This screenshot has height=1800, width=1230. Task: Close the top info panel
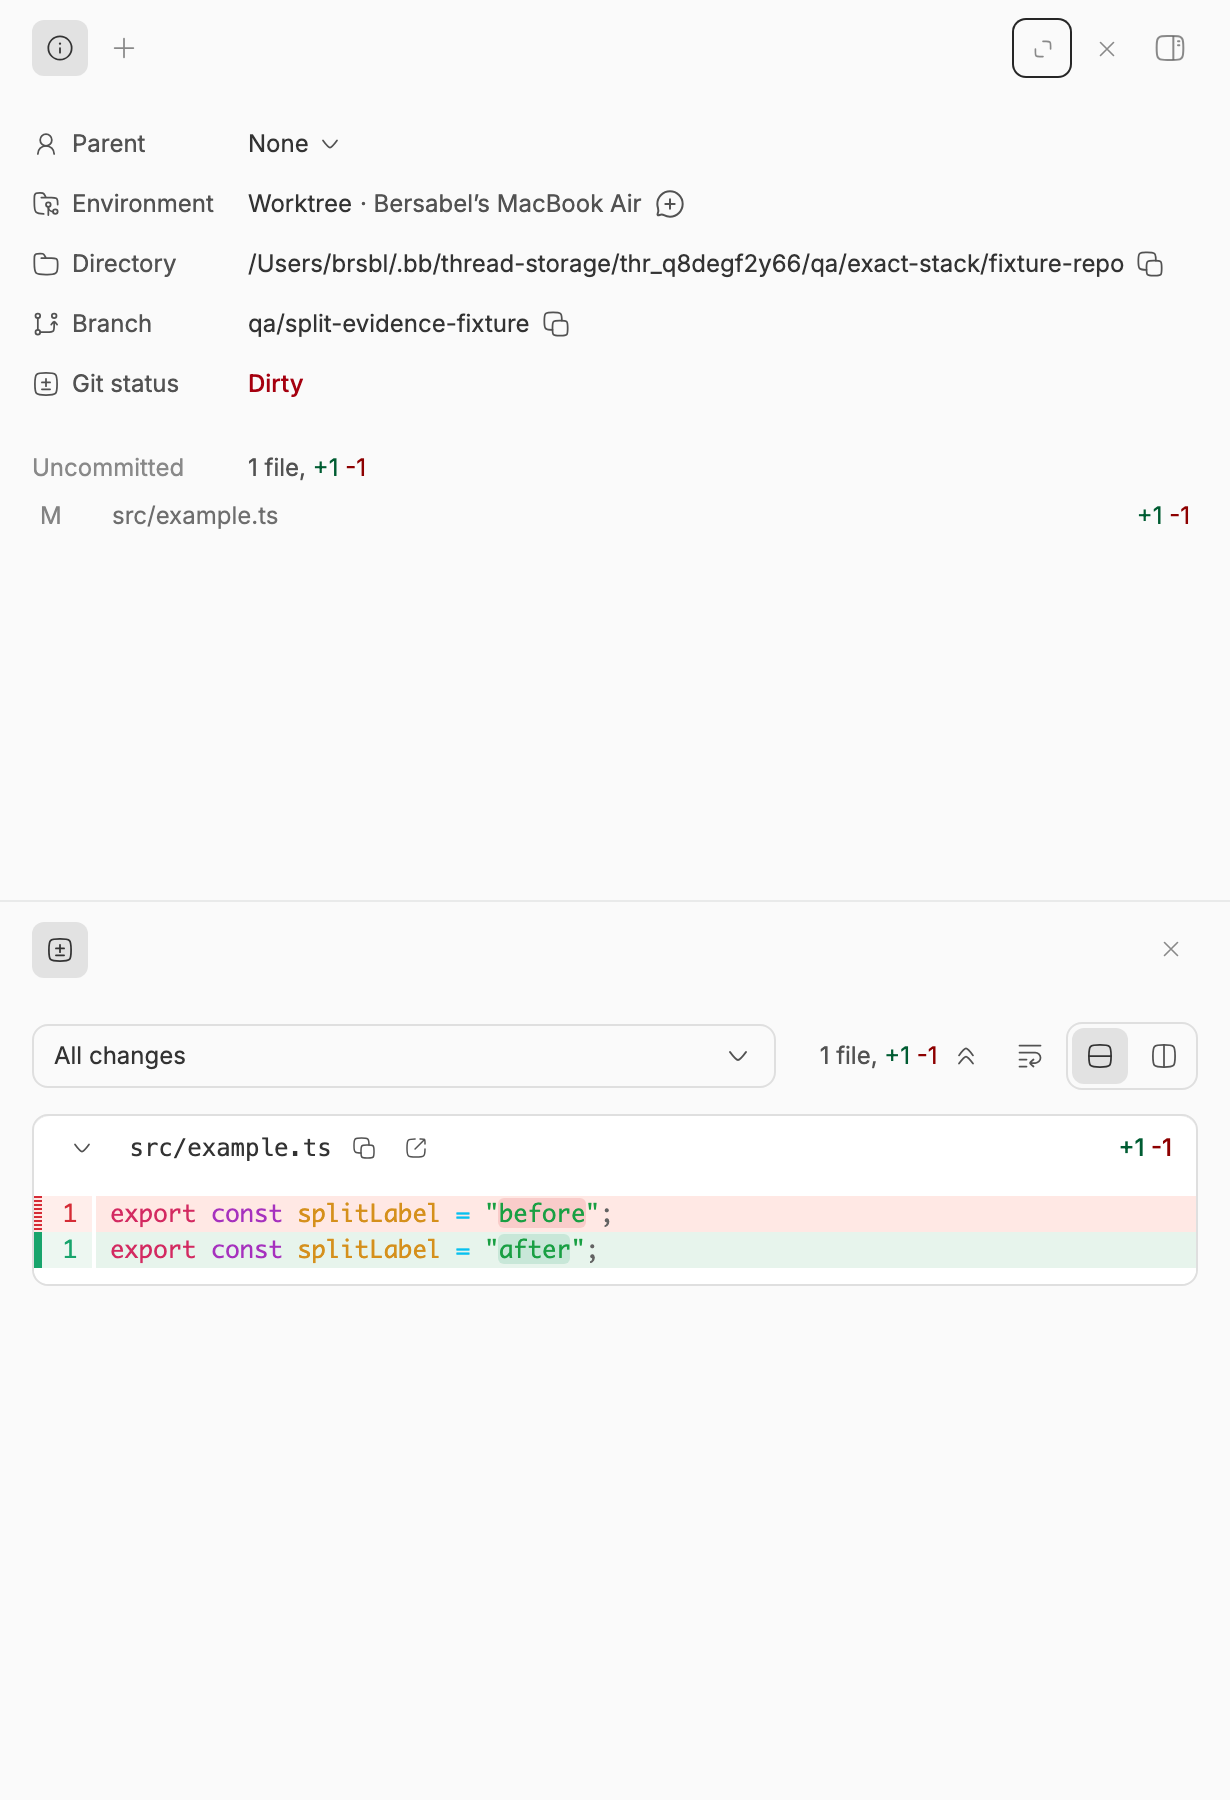point(1107,49)
